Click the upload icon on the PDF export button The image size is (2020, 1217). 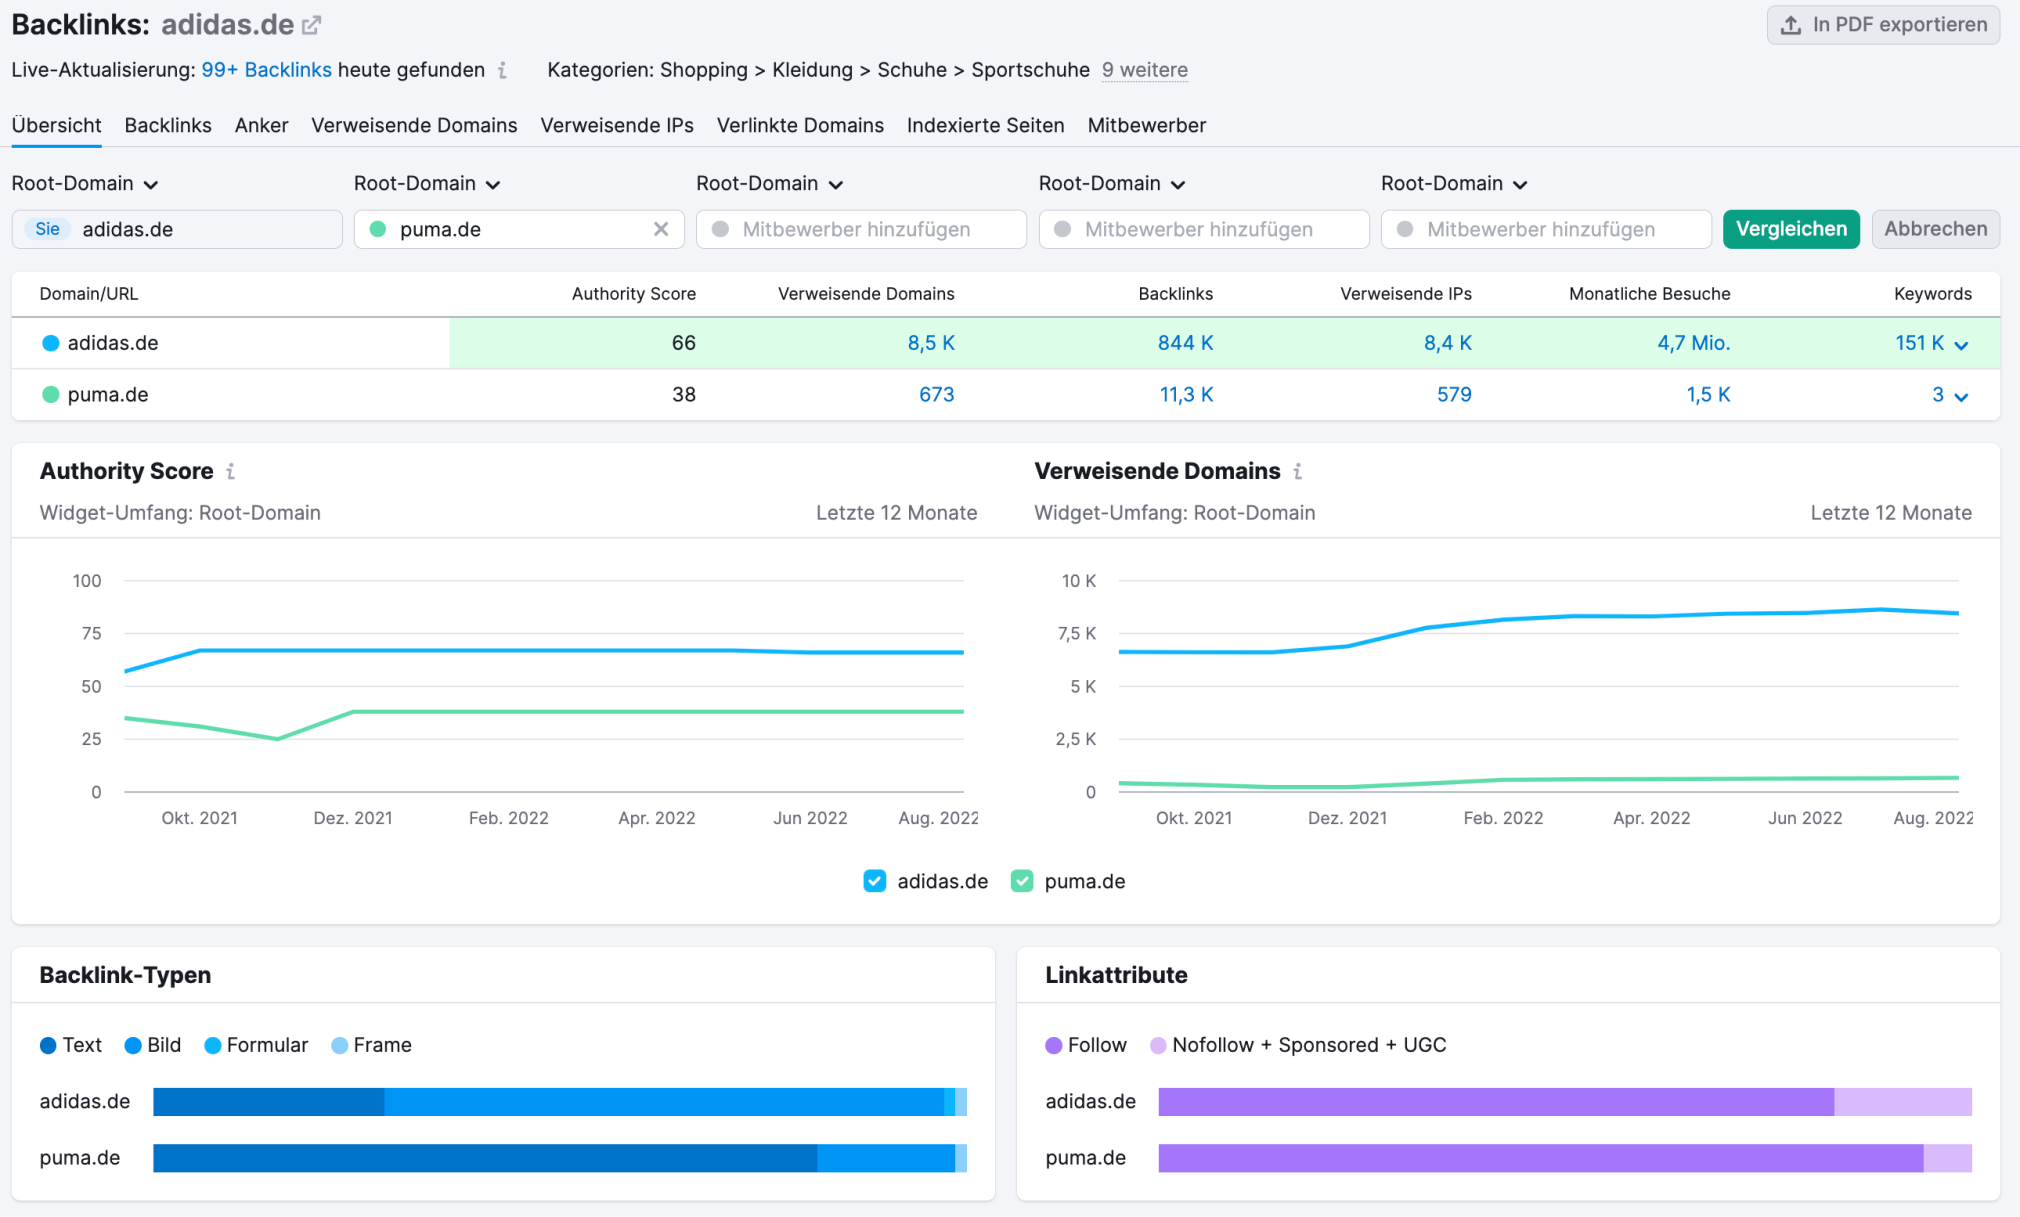click(1793, 24)
